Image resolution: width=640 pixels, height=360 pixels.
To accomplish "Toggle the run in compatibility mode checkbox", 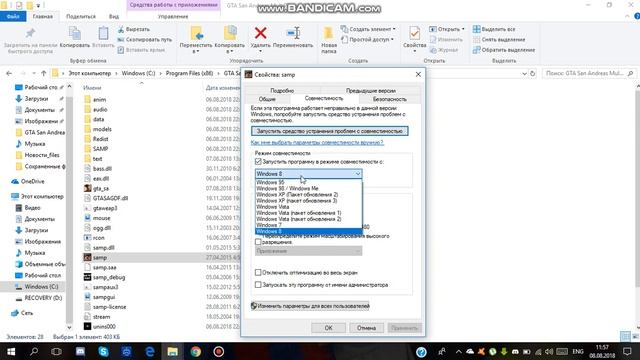I will [258, 162].
